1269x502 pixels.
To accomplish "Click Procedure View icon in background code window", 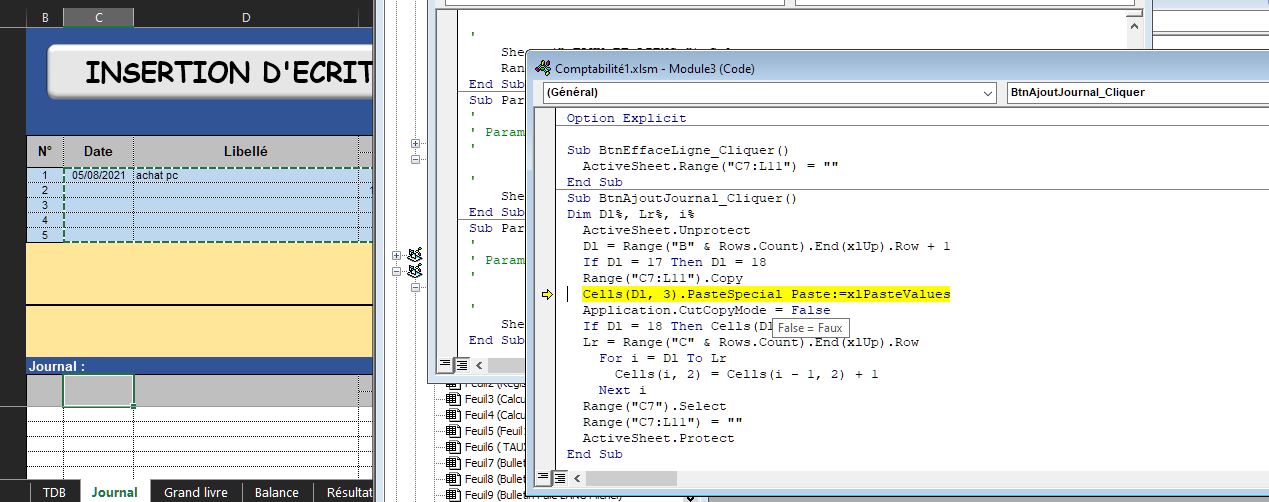I will [x=446, y=364].
